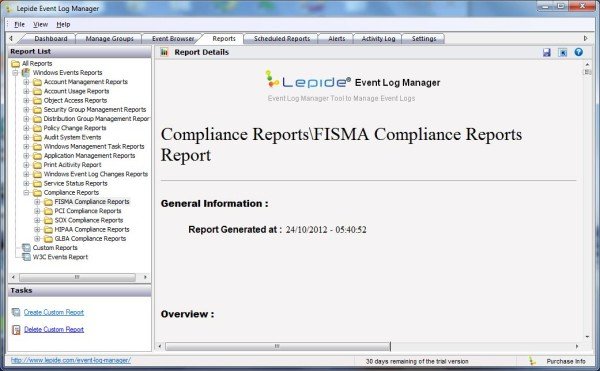Click the Create Custom Report link
The width and height of the screenshot is (600, 371).
[x=54, y=312]
